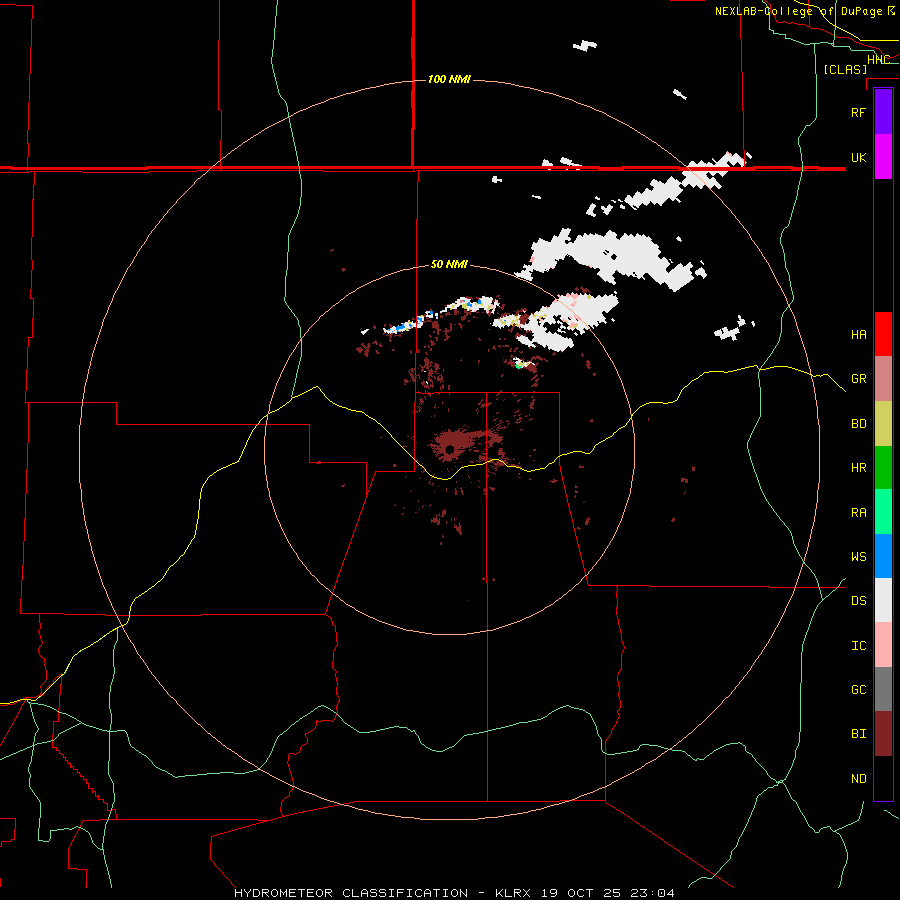Select the dusty pink GR legend swatch
Viewport: 900px width, 900px height.
tap(883, 379)
